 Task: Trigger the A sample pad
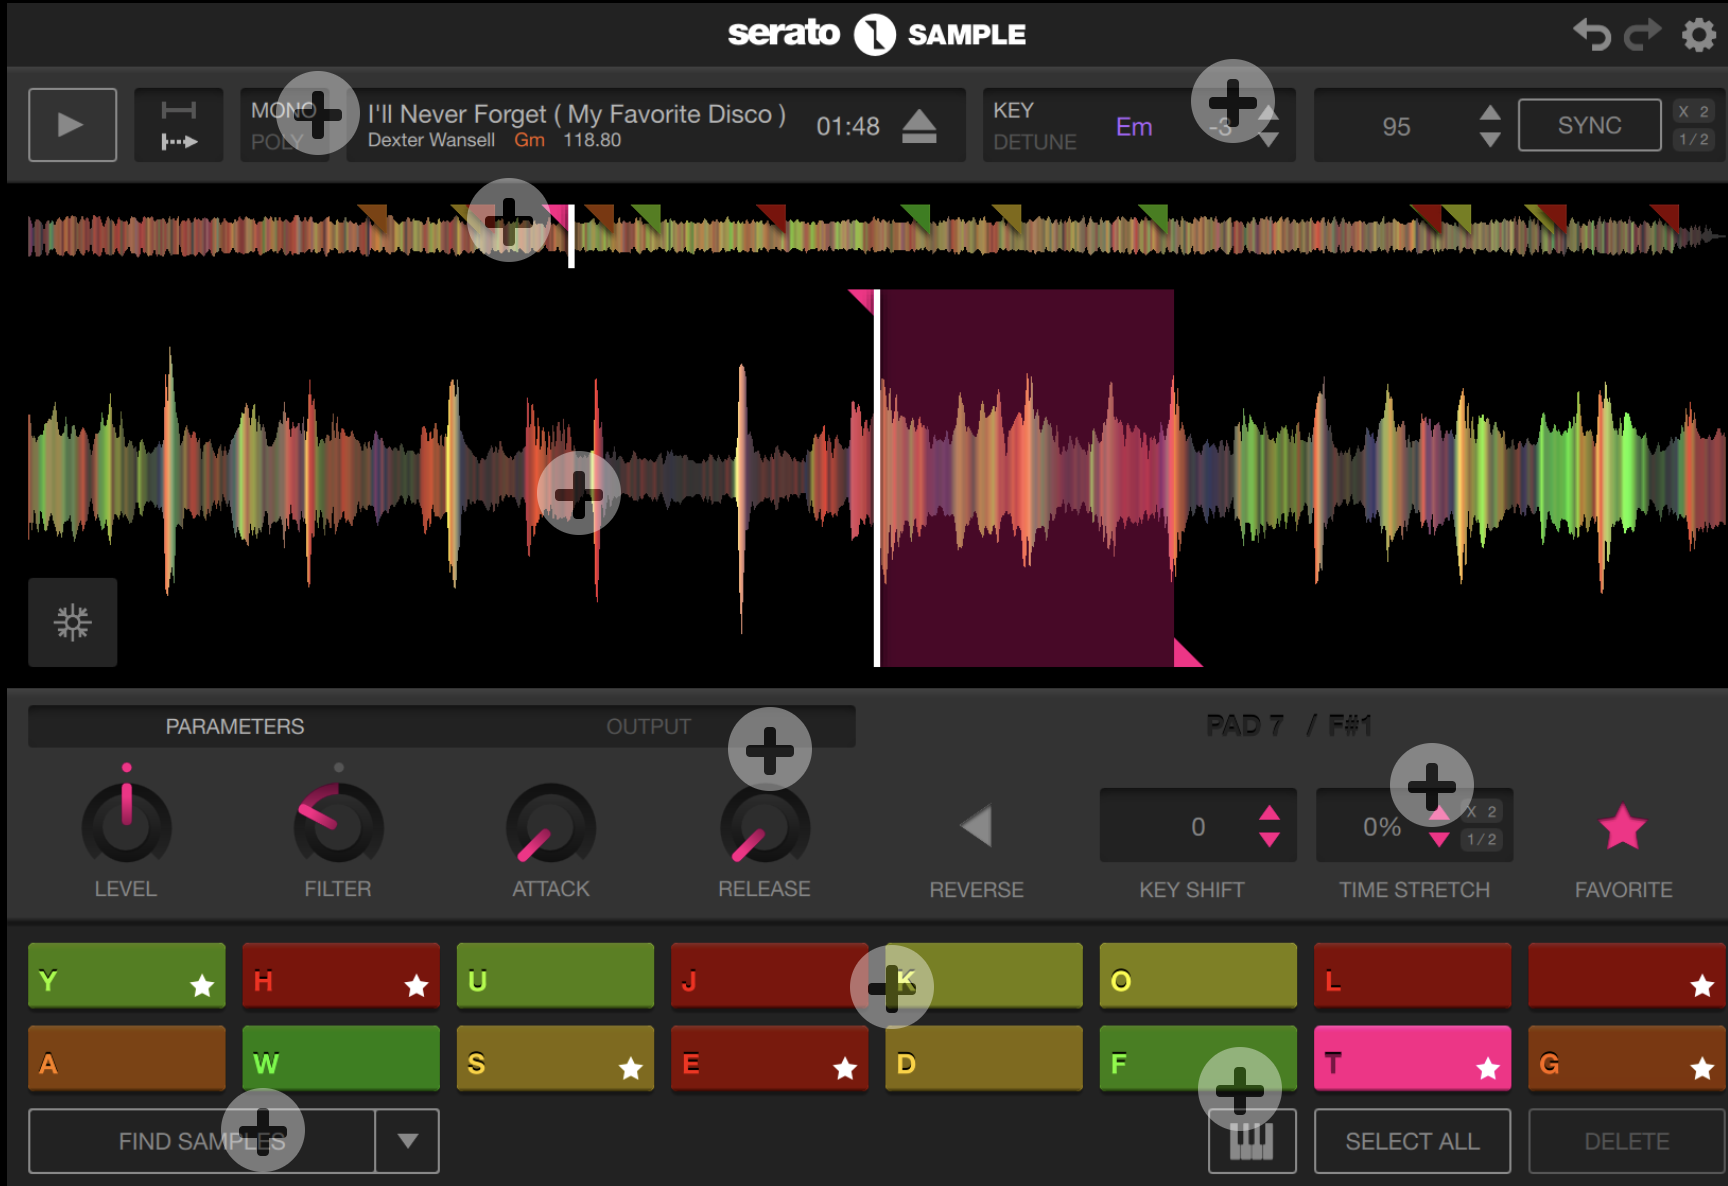127,1058
